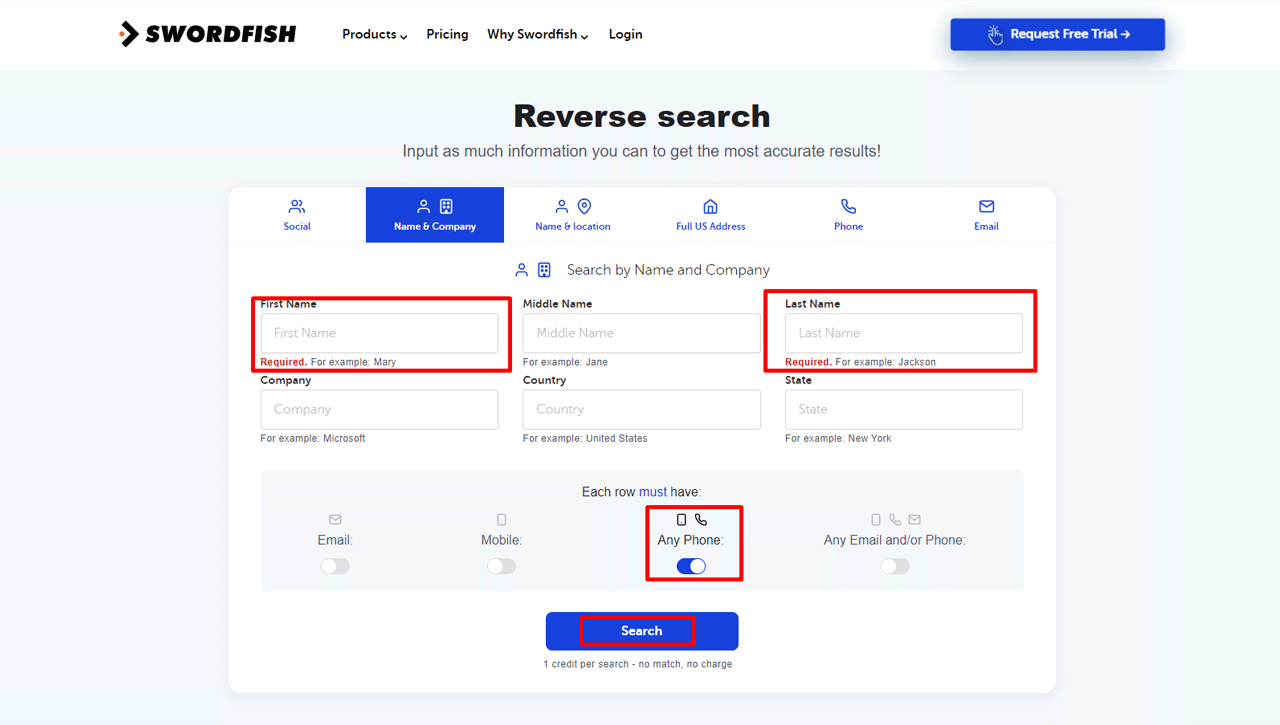Select the Social search tab icon
The width and height of the screenshot is (1280, 725).
[296, 206]
